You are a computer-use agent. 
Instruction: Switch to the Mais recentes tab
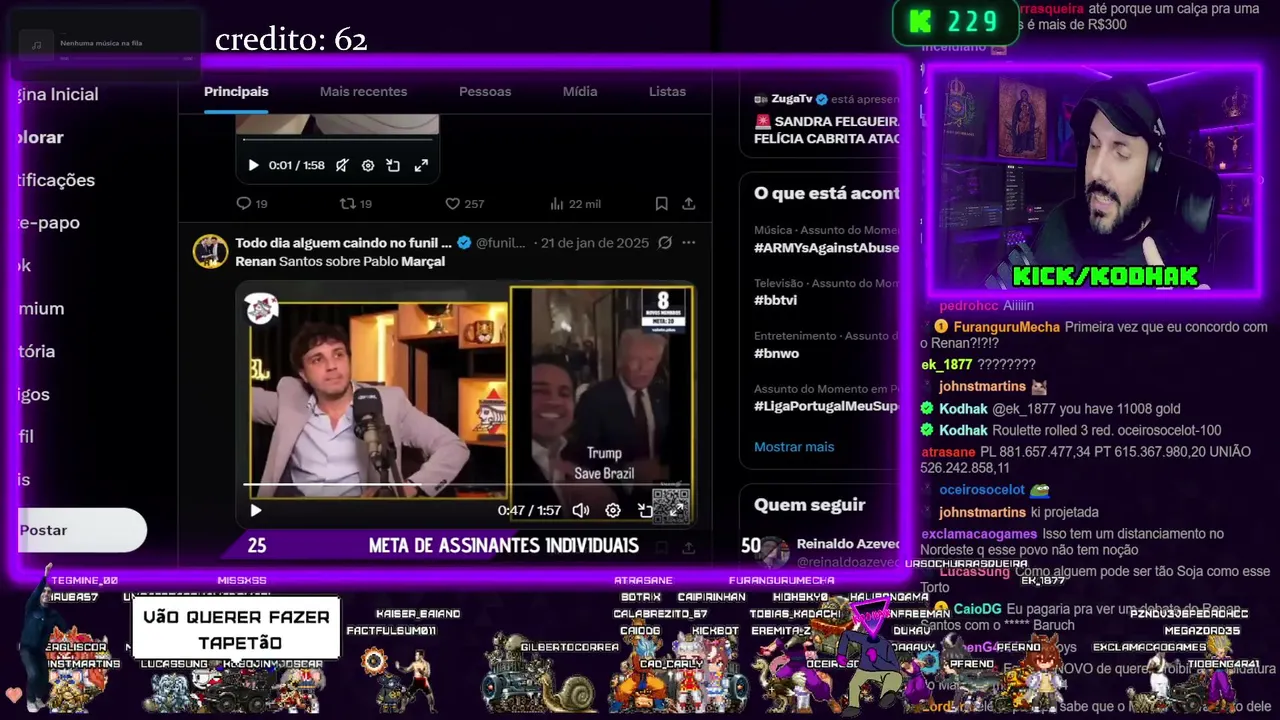363,91
